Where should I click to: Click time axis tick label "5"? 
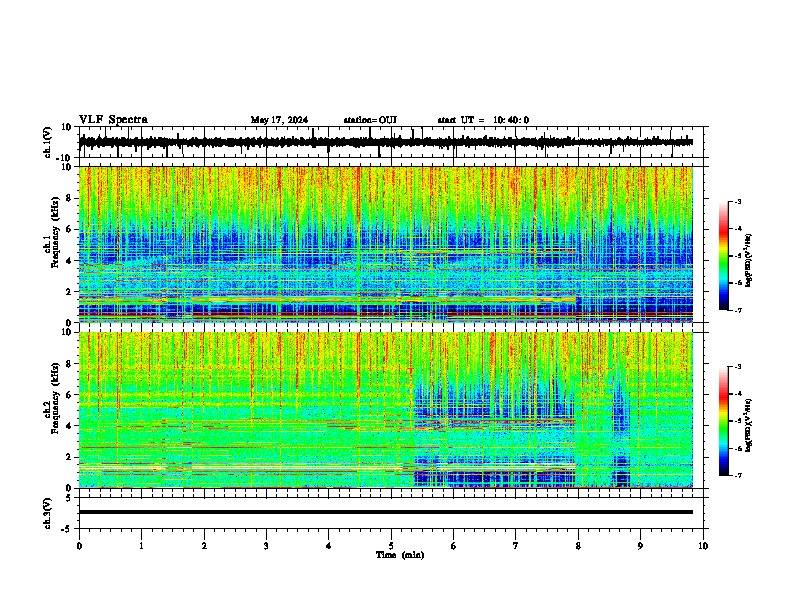(x=391, y=546)
